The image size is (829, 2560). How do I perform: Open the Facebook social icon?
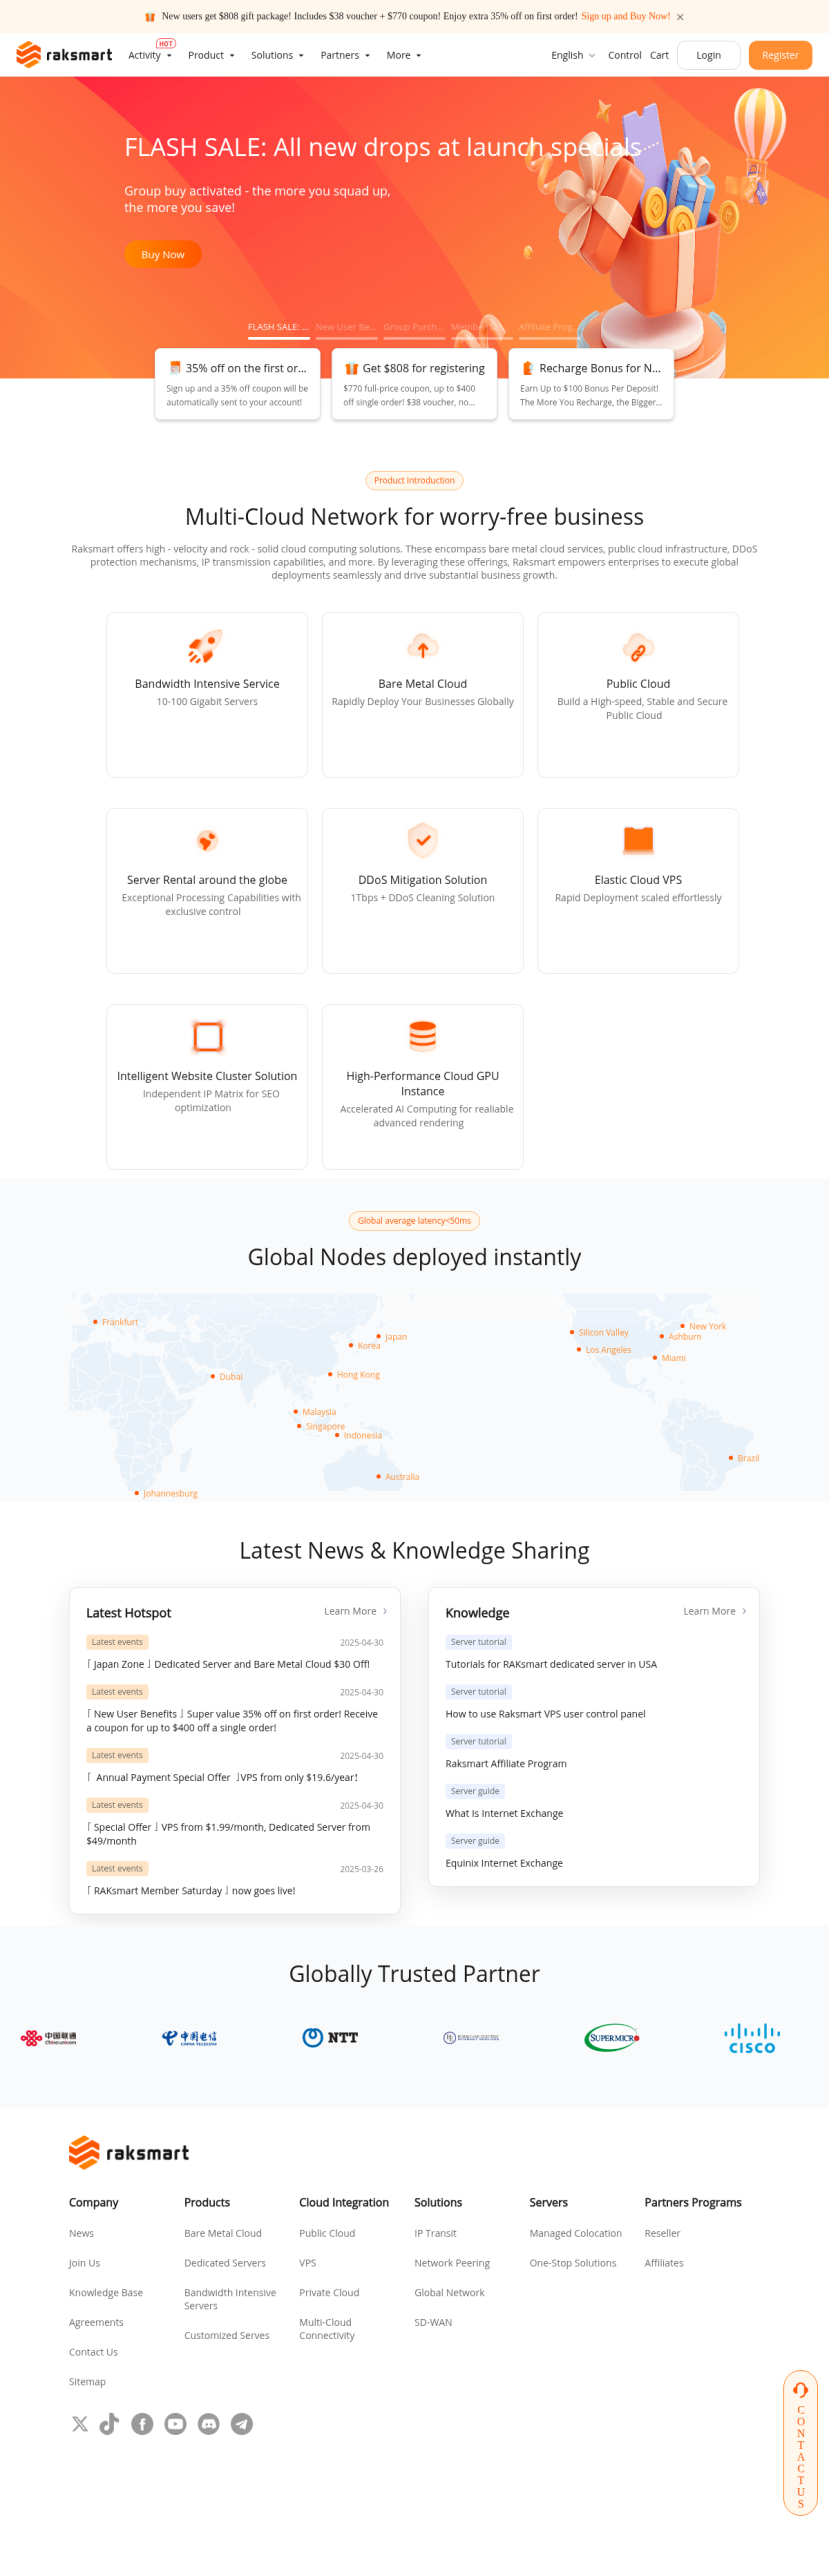point(142,2424)
